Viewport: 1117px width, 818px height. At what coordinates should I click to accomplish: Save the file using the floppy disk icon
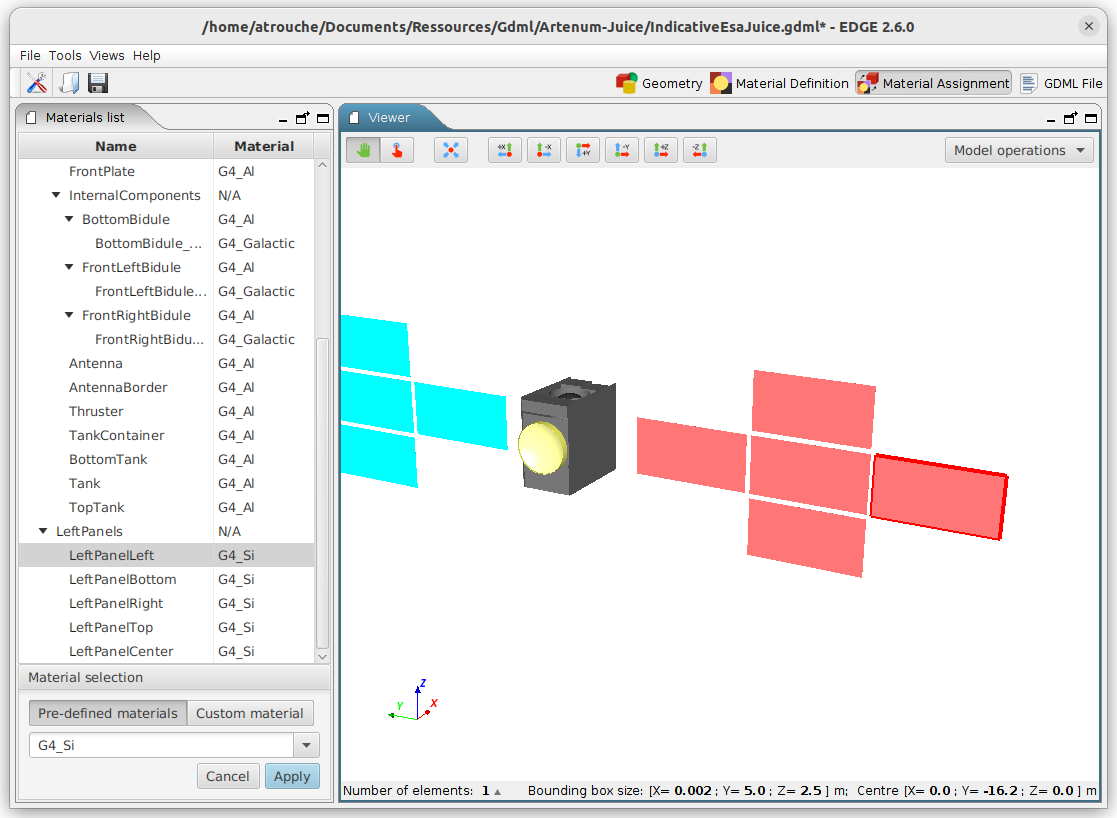pyautogui.click(x=96, y=83)
